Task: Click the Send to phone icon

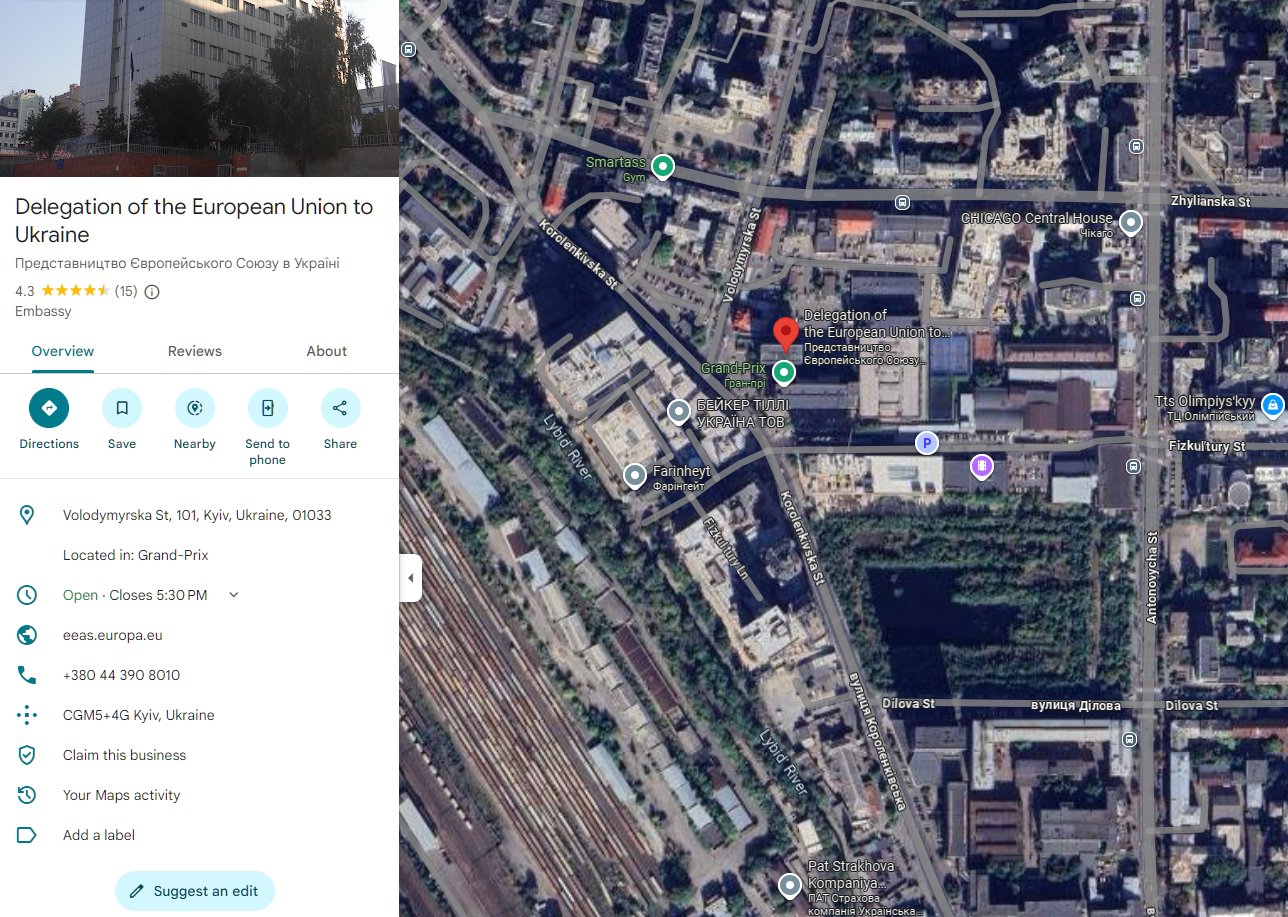Action: click(x=268, y=408)
